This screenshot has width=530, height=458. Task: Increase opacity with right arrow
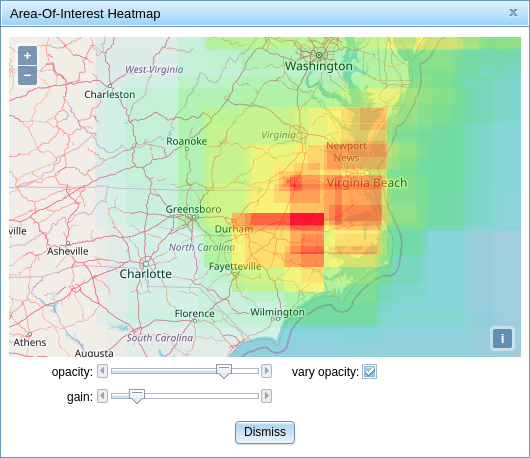266,371
